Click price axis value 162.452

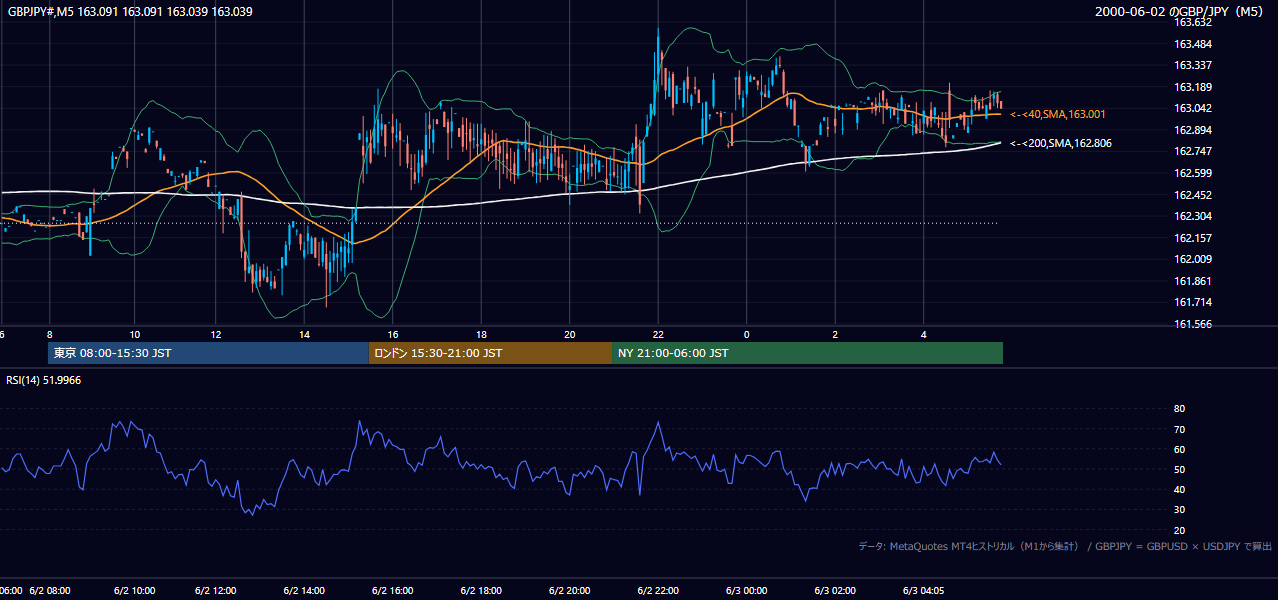[x=1192, y=195]
